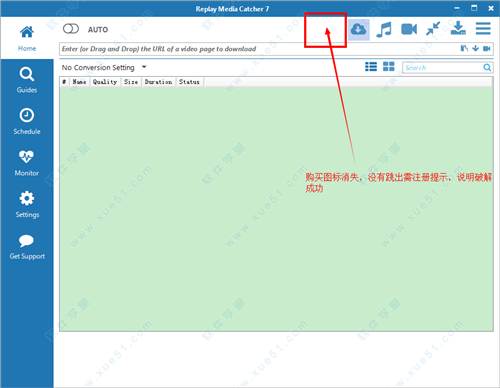Switch to grid thumbnail view

coord(389,67)
